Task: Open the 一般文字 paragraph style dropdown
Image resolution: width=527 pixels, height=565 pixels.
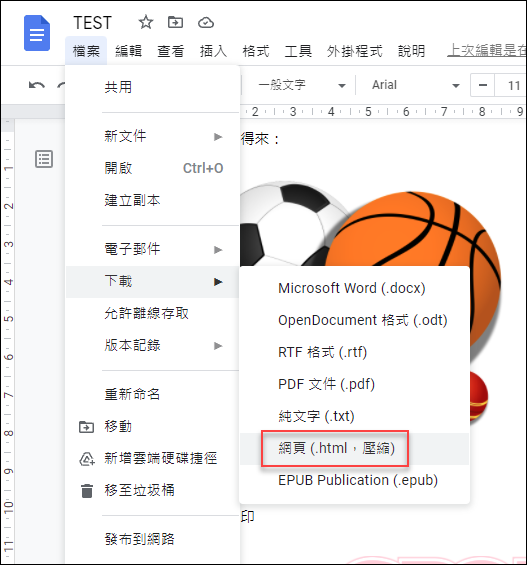Action: [x=301, y=85]
